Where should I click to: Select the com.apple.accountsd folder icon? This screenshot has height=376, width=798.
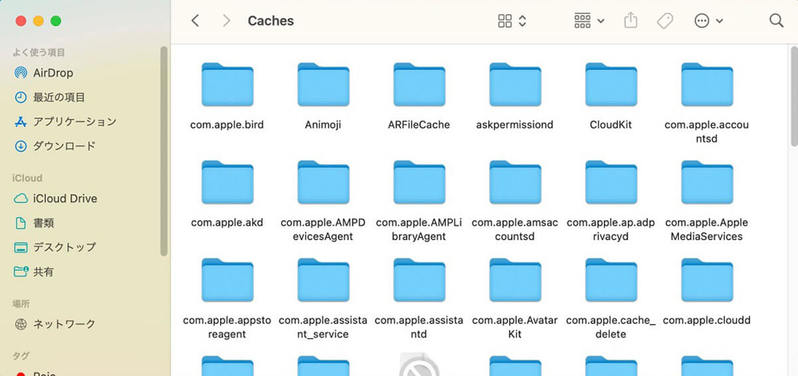(x=707, y=84)
